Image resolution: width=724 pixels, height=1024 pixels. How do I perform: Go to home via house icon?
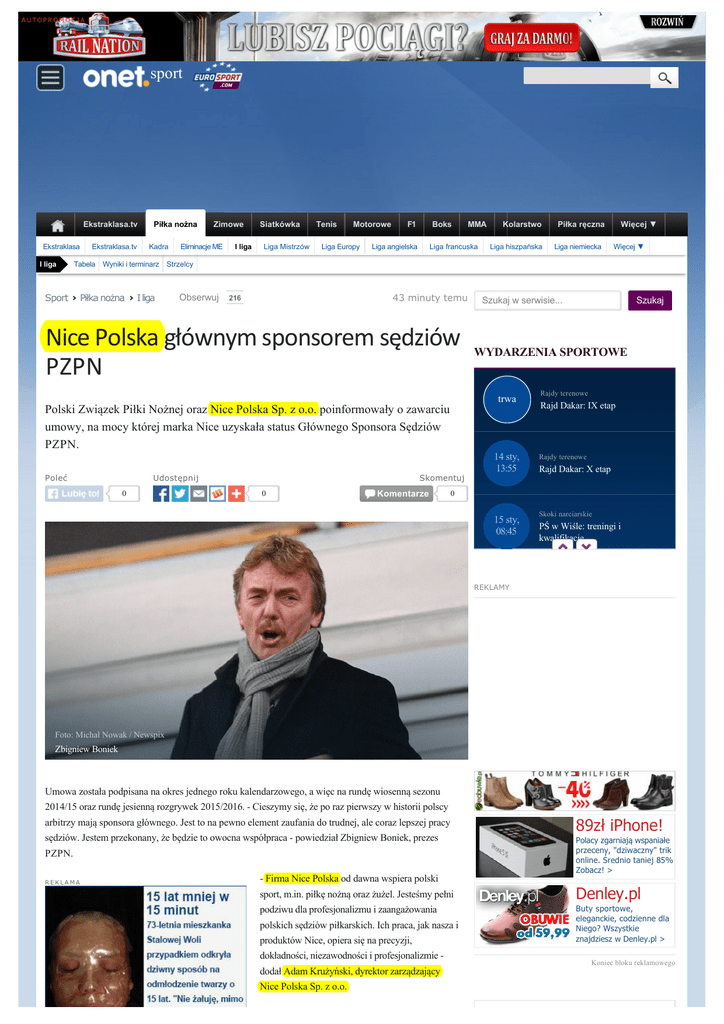(57, 225)
